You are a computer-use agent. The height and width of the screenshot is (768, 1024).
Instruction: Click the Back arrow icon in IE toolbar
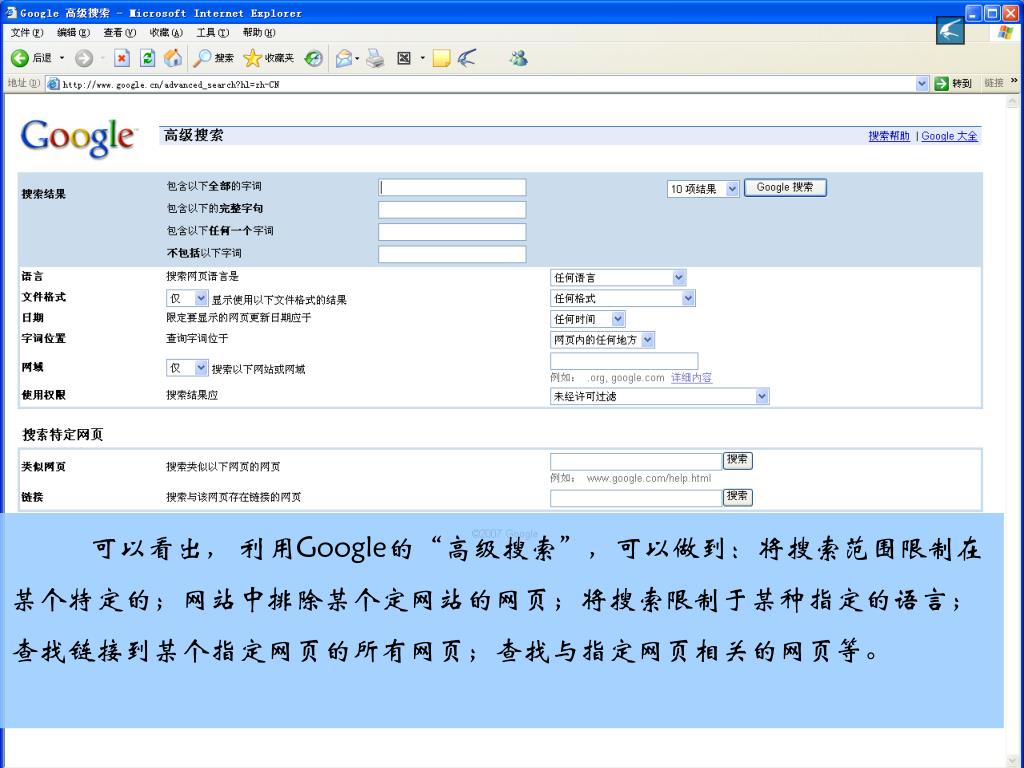(20, 58)
